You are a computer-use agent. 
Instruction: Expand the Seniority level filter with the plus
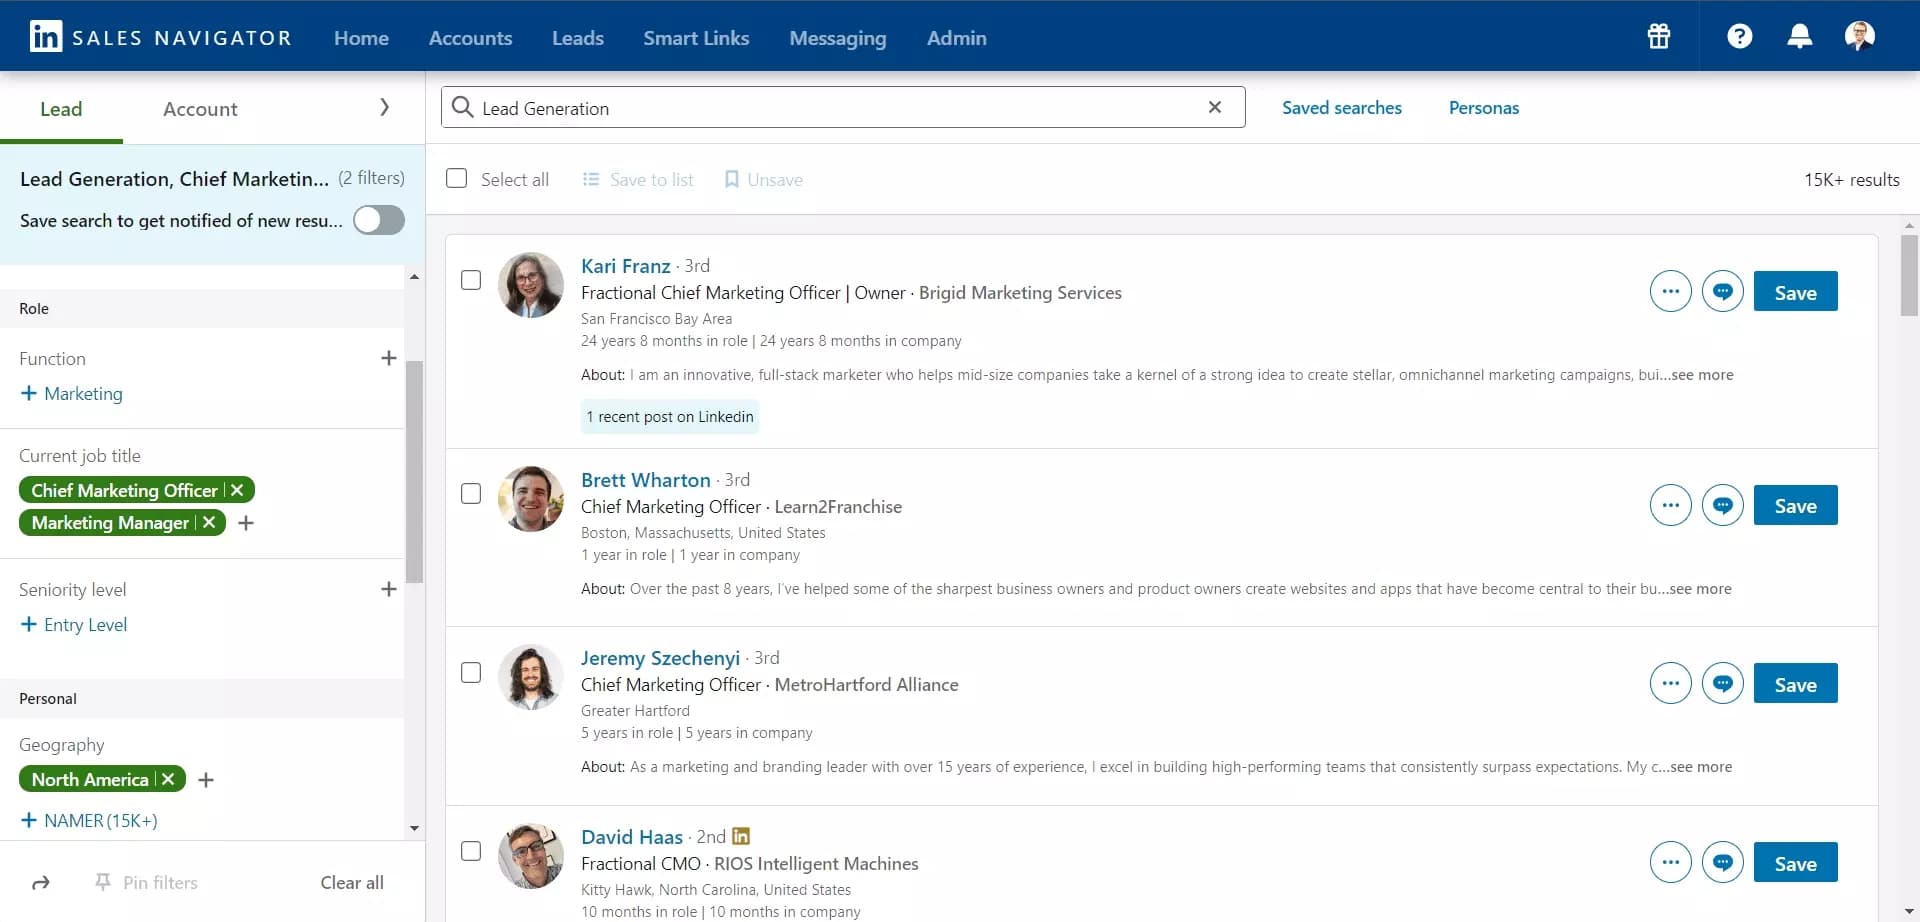click(389, 589)
